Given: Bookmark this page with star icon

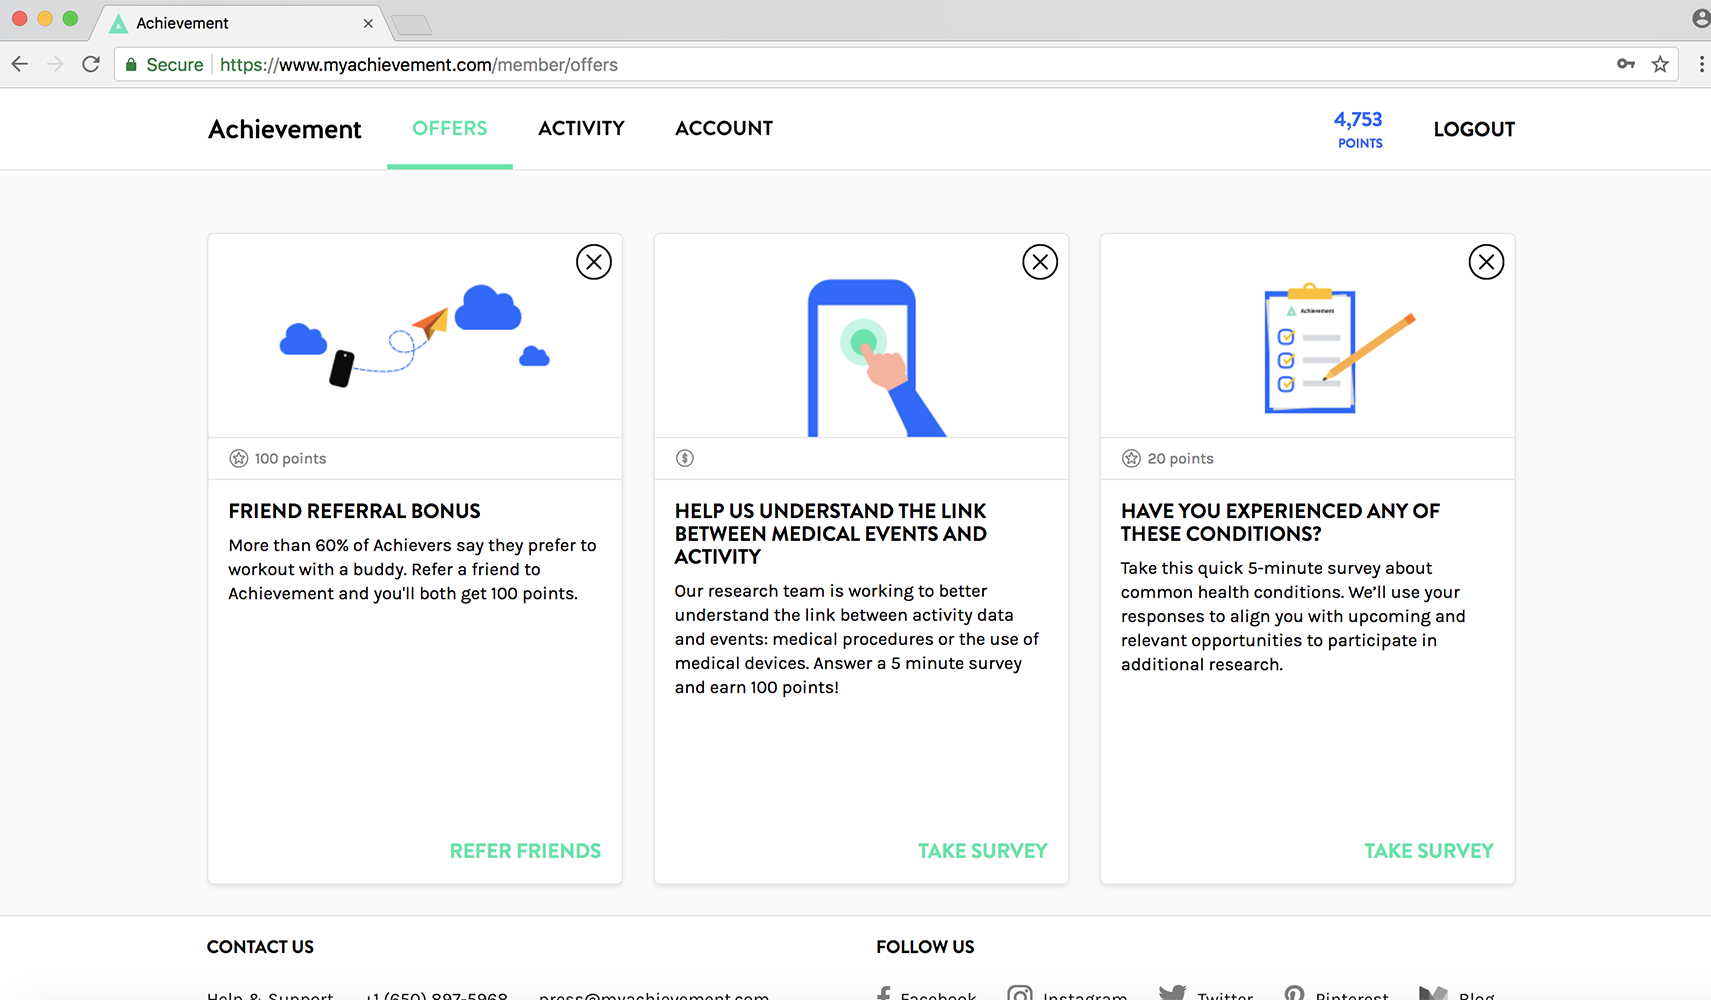Looking at the screenshot, I should (x=1660, y=64).
